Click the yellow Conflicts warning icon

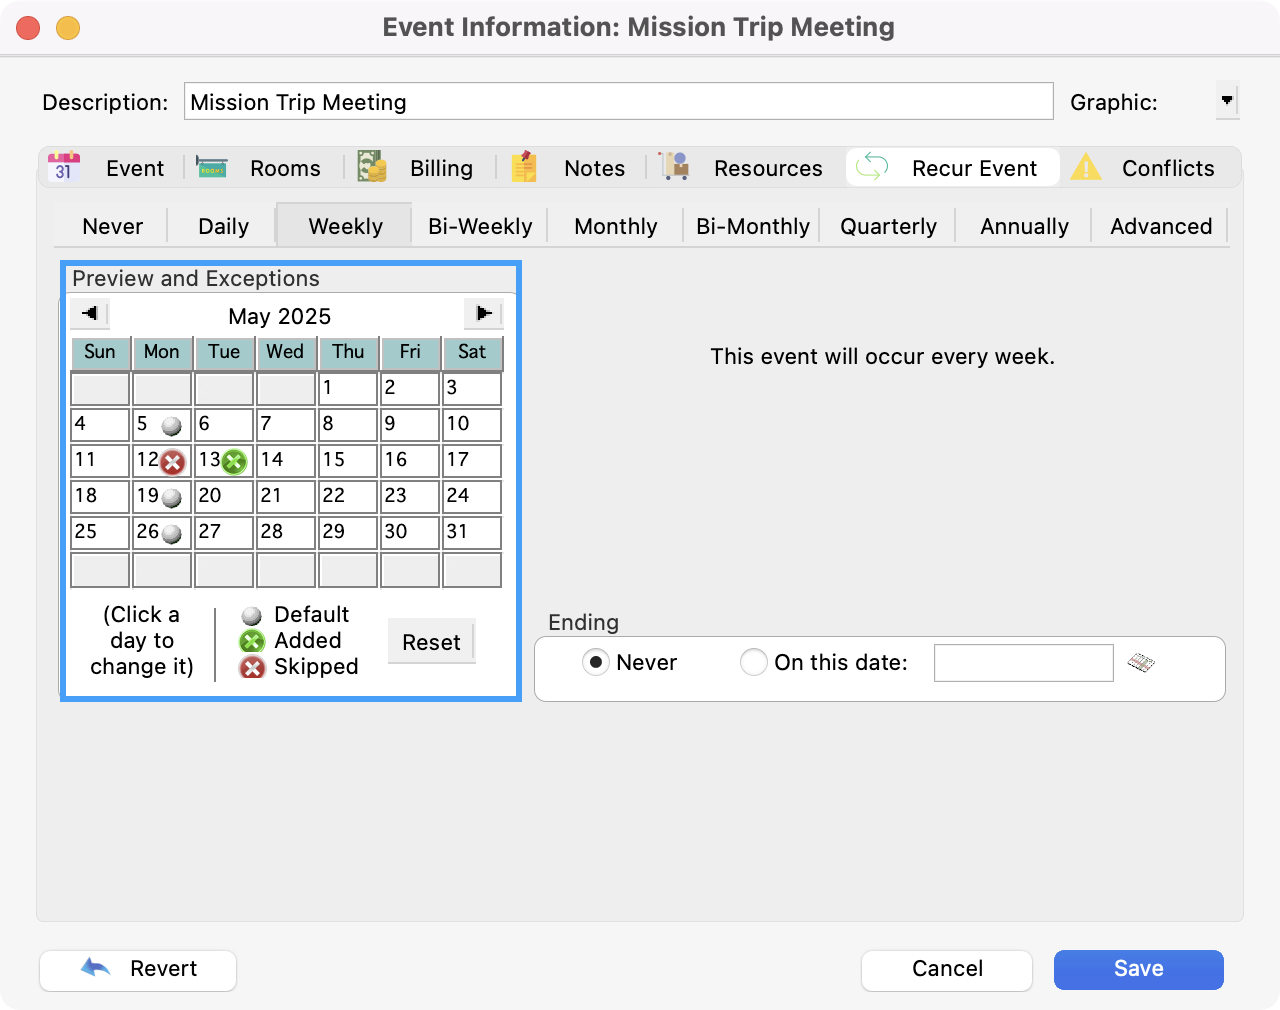click(x=1085, y=167)
